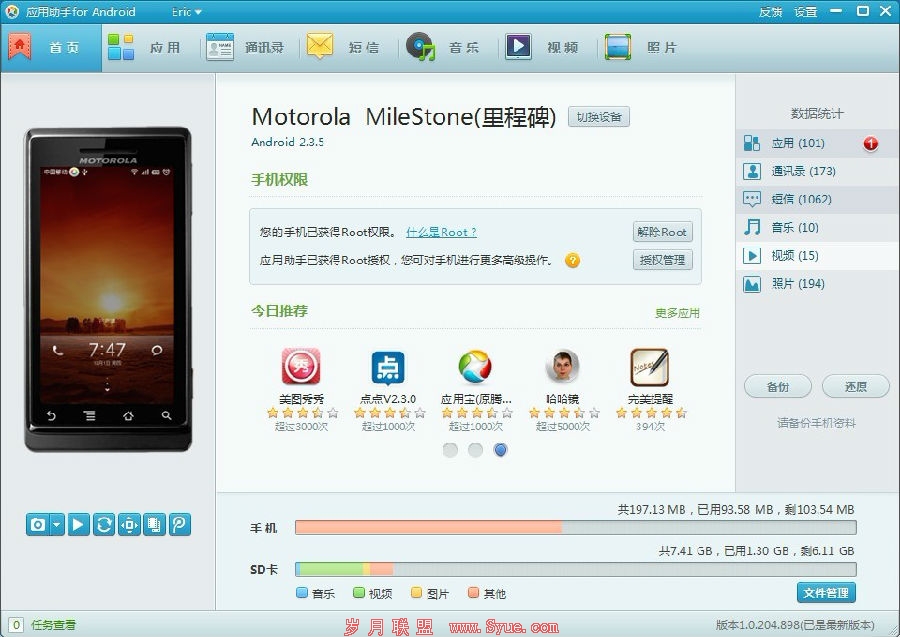The width and height of the screenshot is (900, 637).
Task: Open 设置 settings in title bar
Action: pyautogui.click(x=805, y=12)
